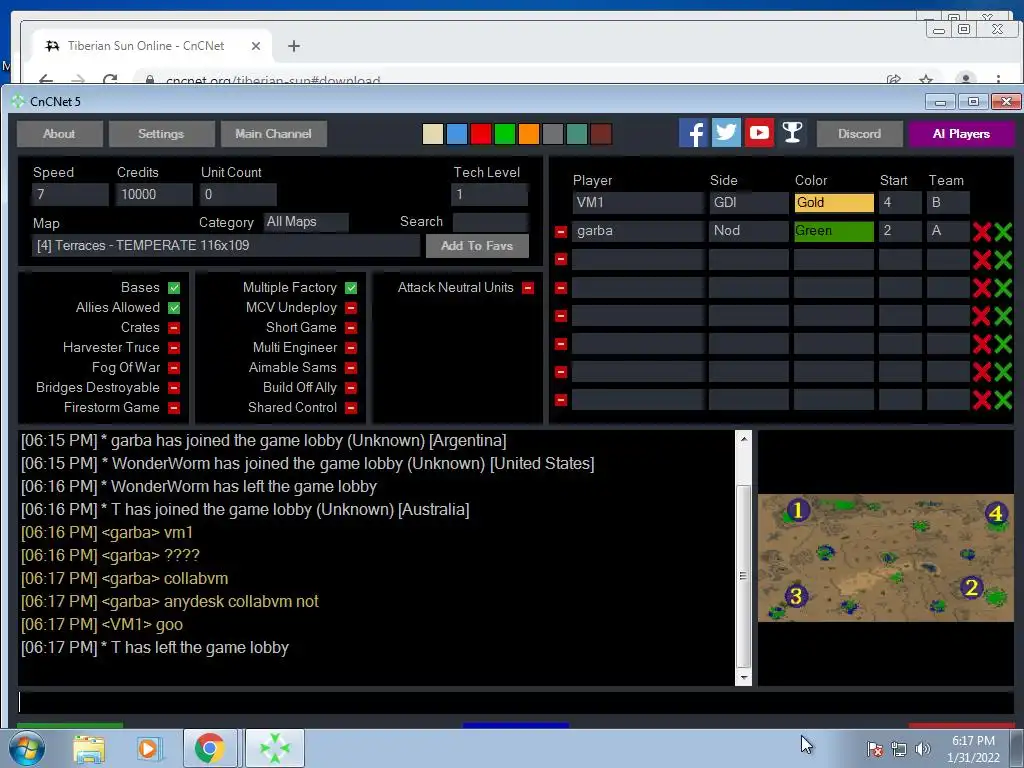This screenshot has height=768, width=1024.
Task: Open VM1's Side dropdown showing GDI
Action: tap(748, 202)
